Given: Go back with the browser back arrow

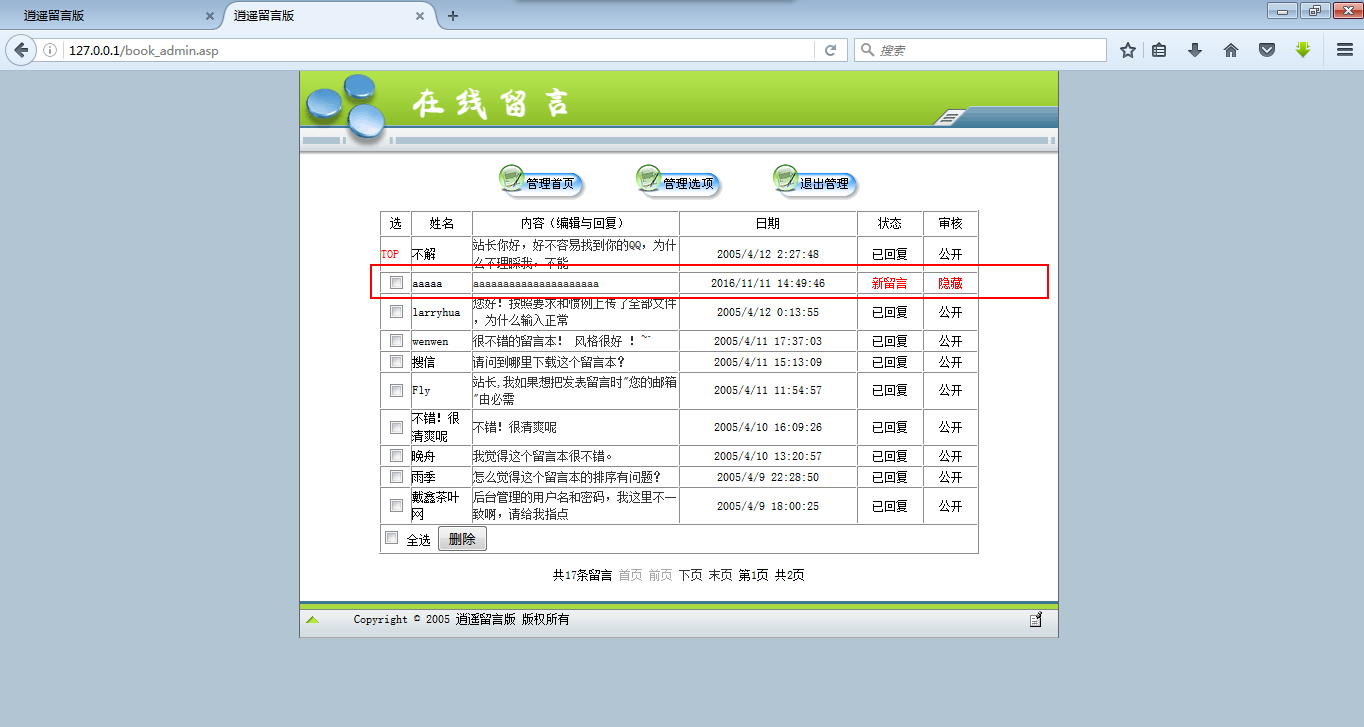Looking at the screenshot, I should pyautogui.click(x=21, y=50).
